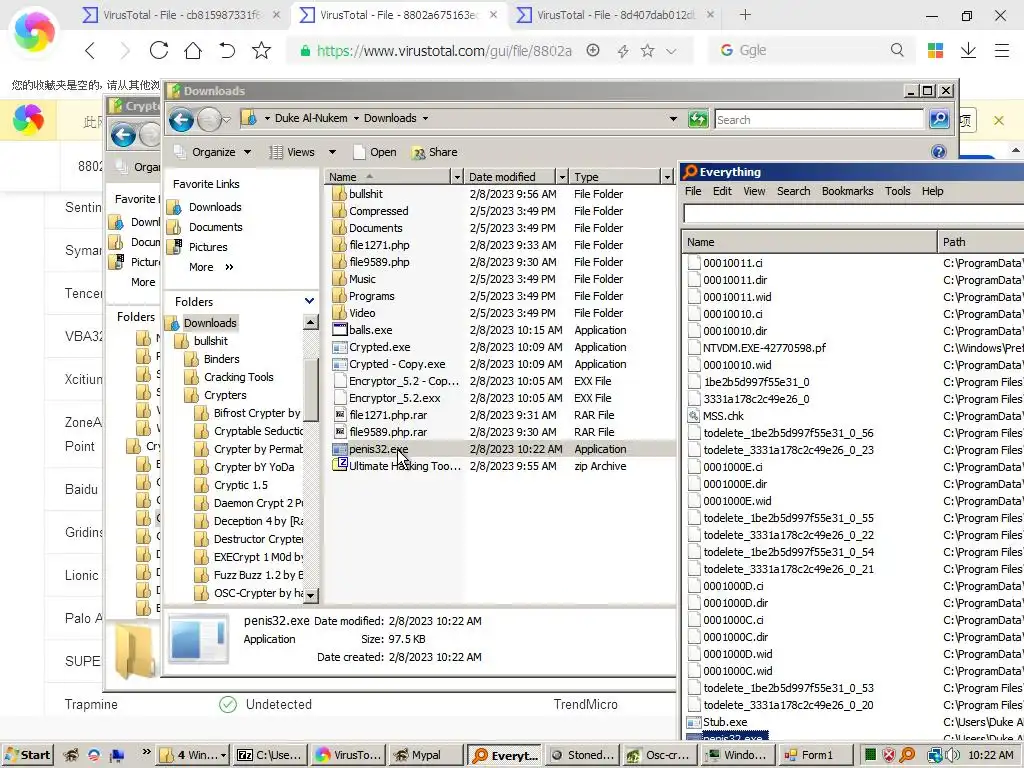Open the Form1 taskbar button
The width and height of the screenshot is (1024, 768).
[816, 755]
